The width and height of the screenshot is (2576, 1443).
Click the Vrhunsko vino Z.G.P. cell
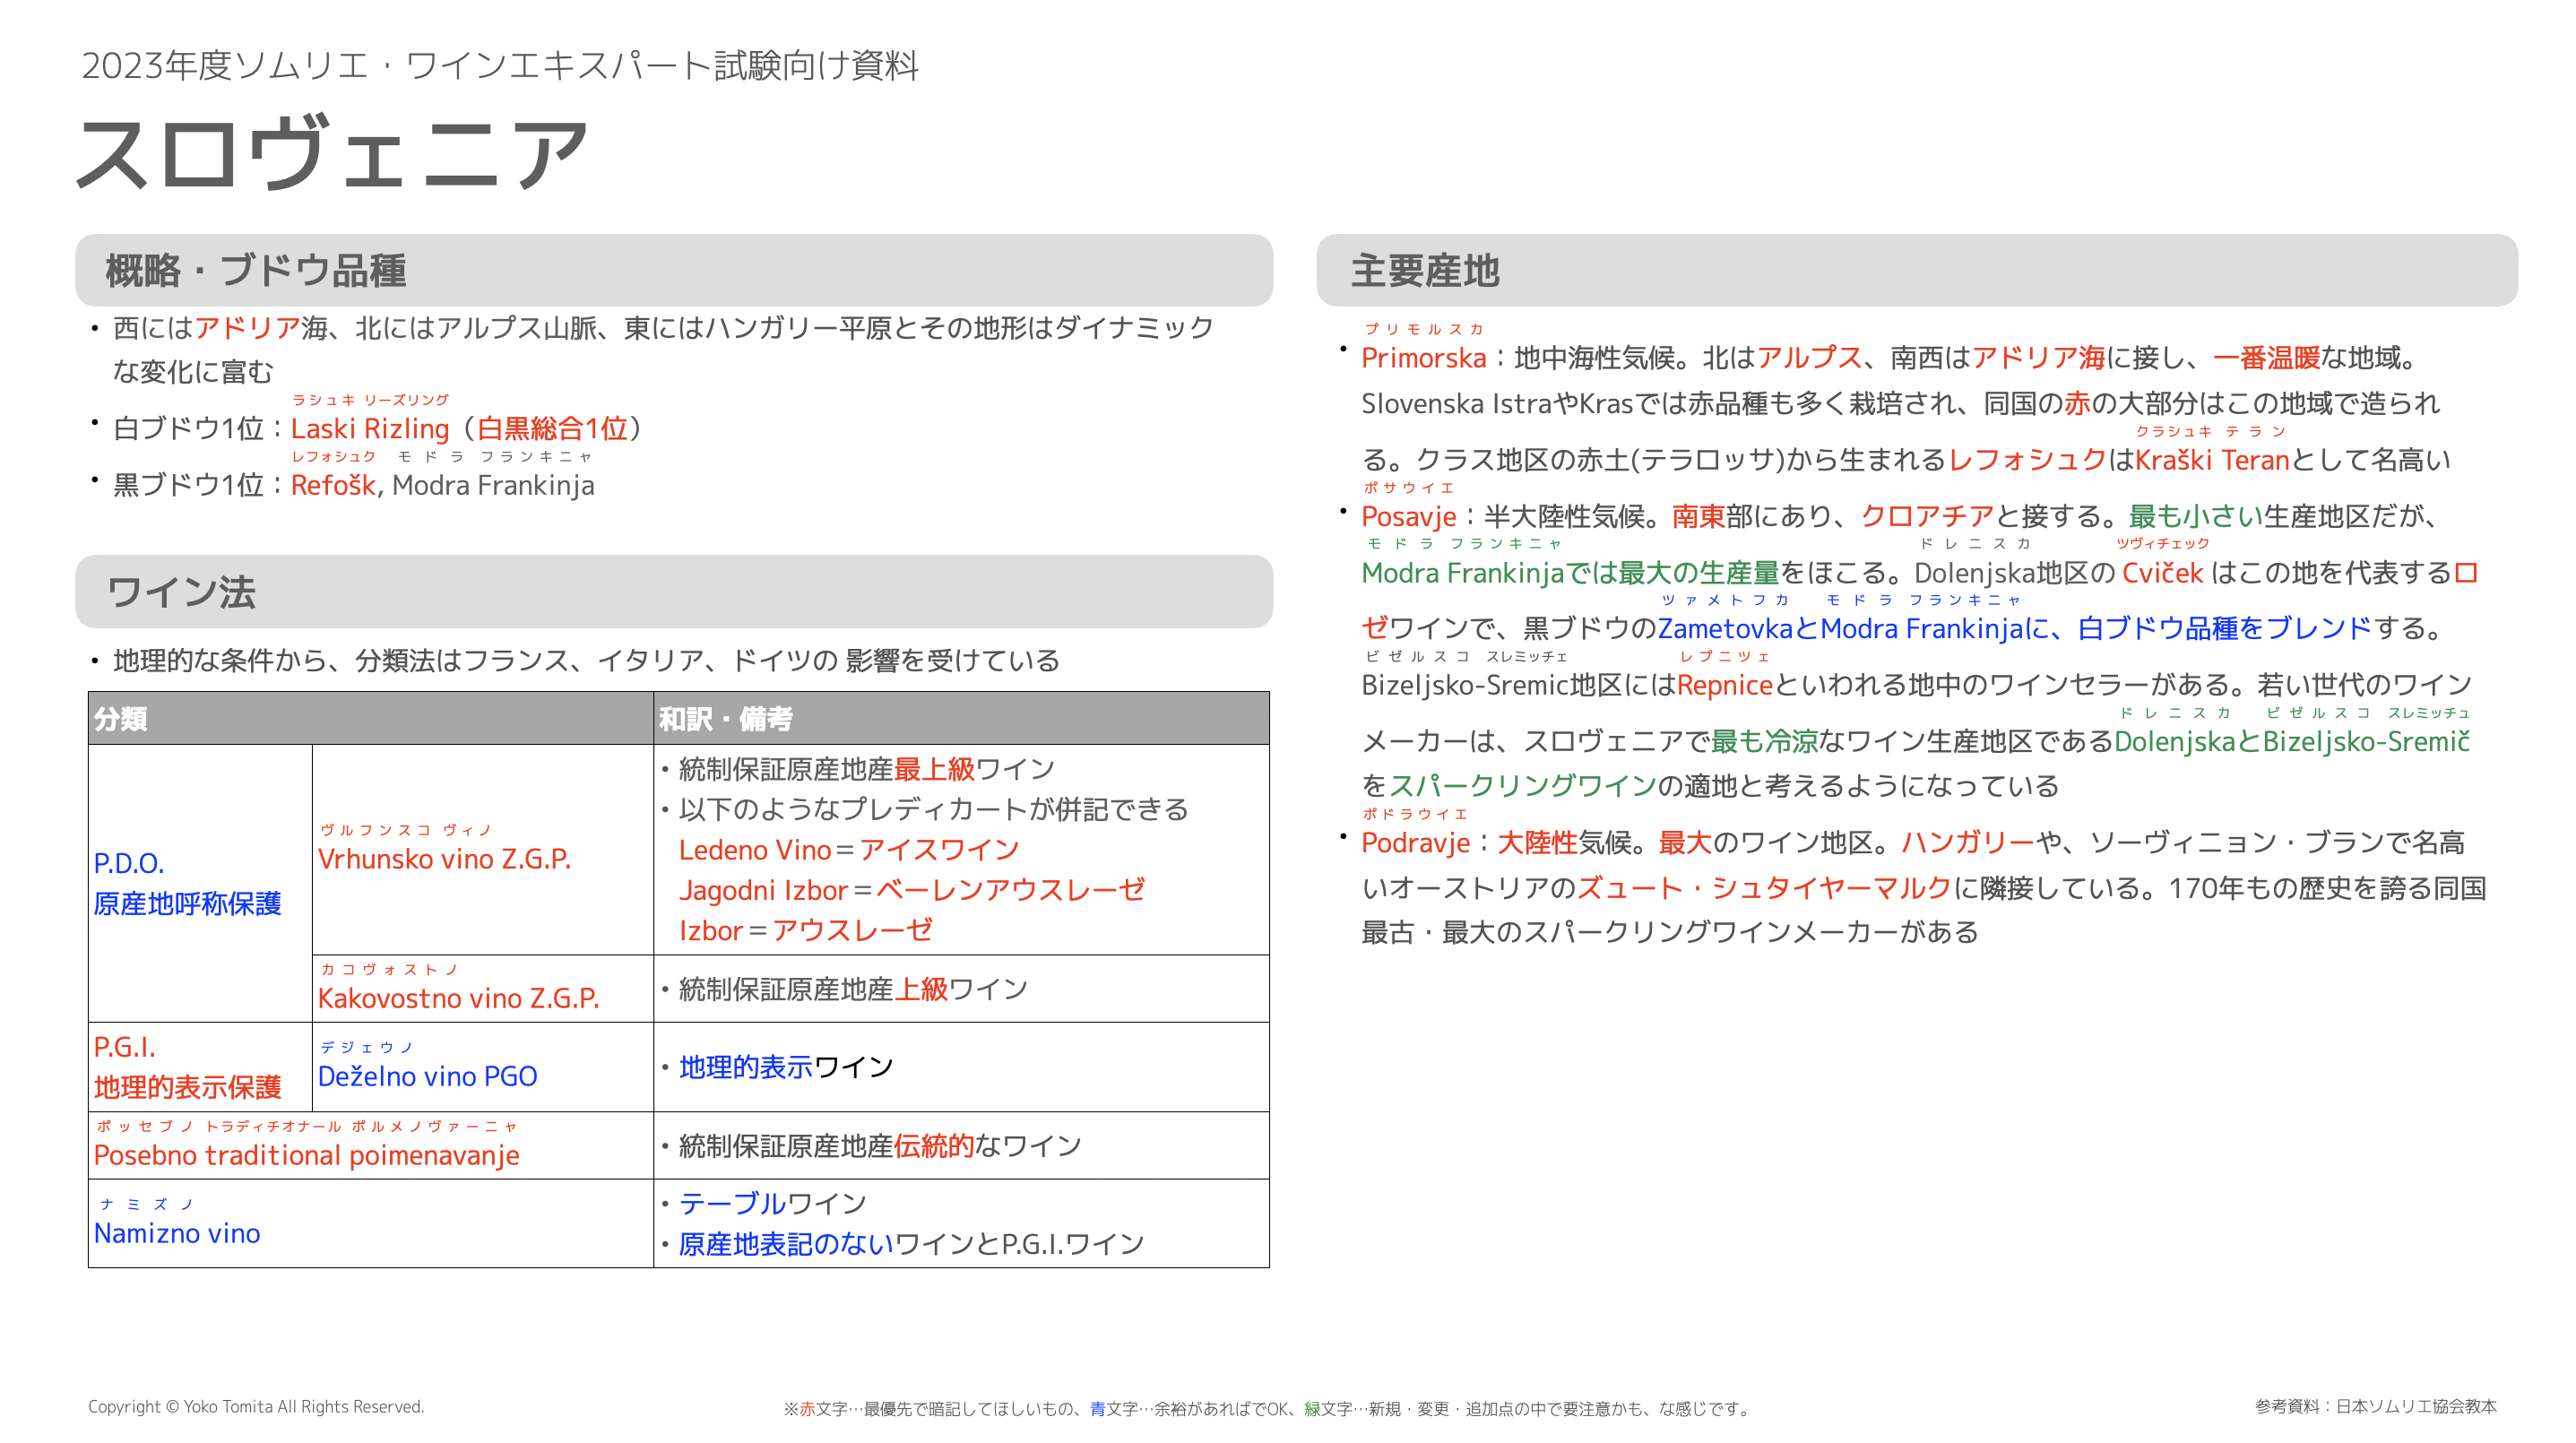(x=483, y=849)
